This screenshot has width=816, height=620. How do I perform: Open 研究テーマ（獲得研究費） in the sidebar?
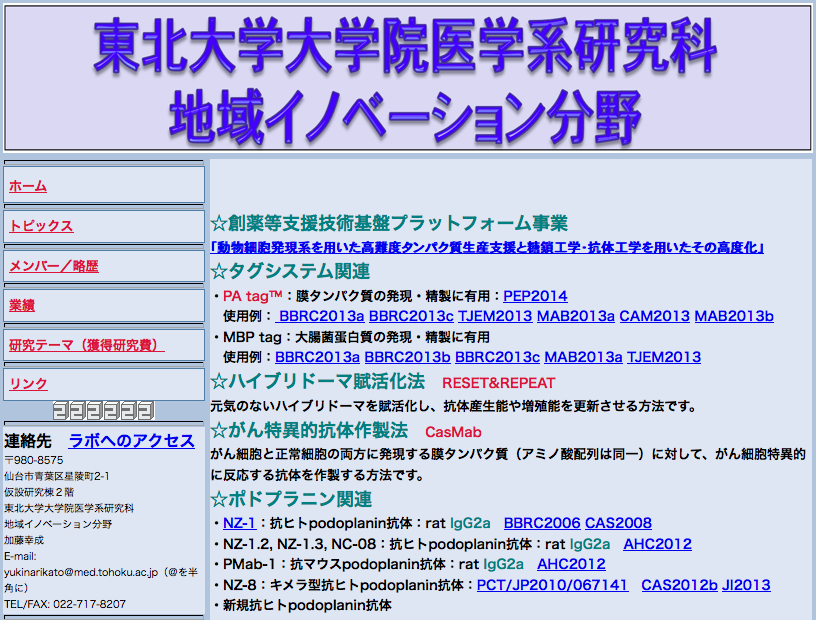point(86,345)
